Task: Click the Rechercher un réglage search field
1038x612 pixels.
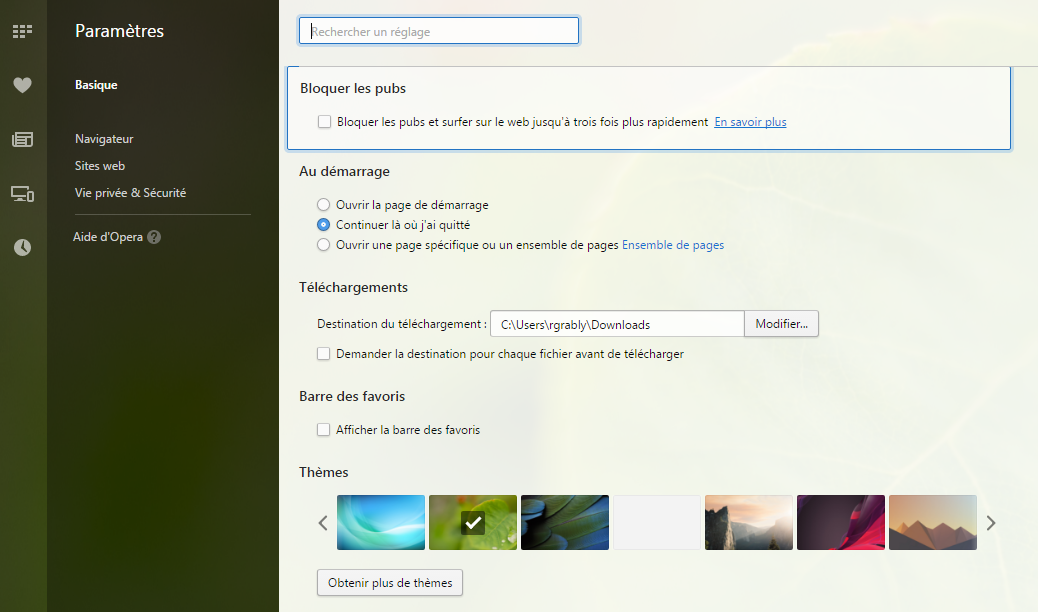Action: pos(439,32)
